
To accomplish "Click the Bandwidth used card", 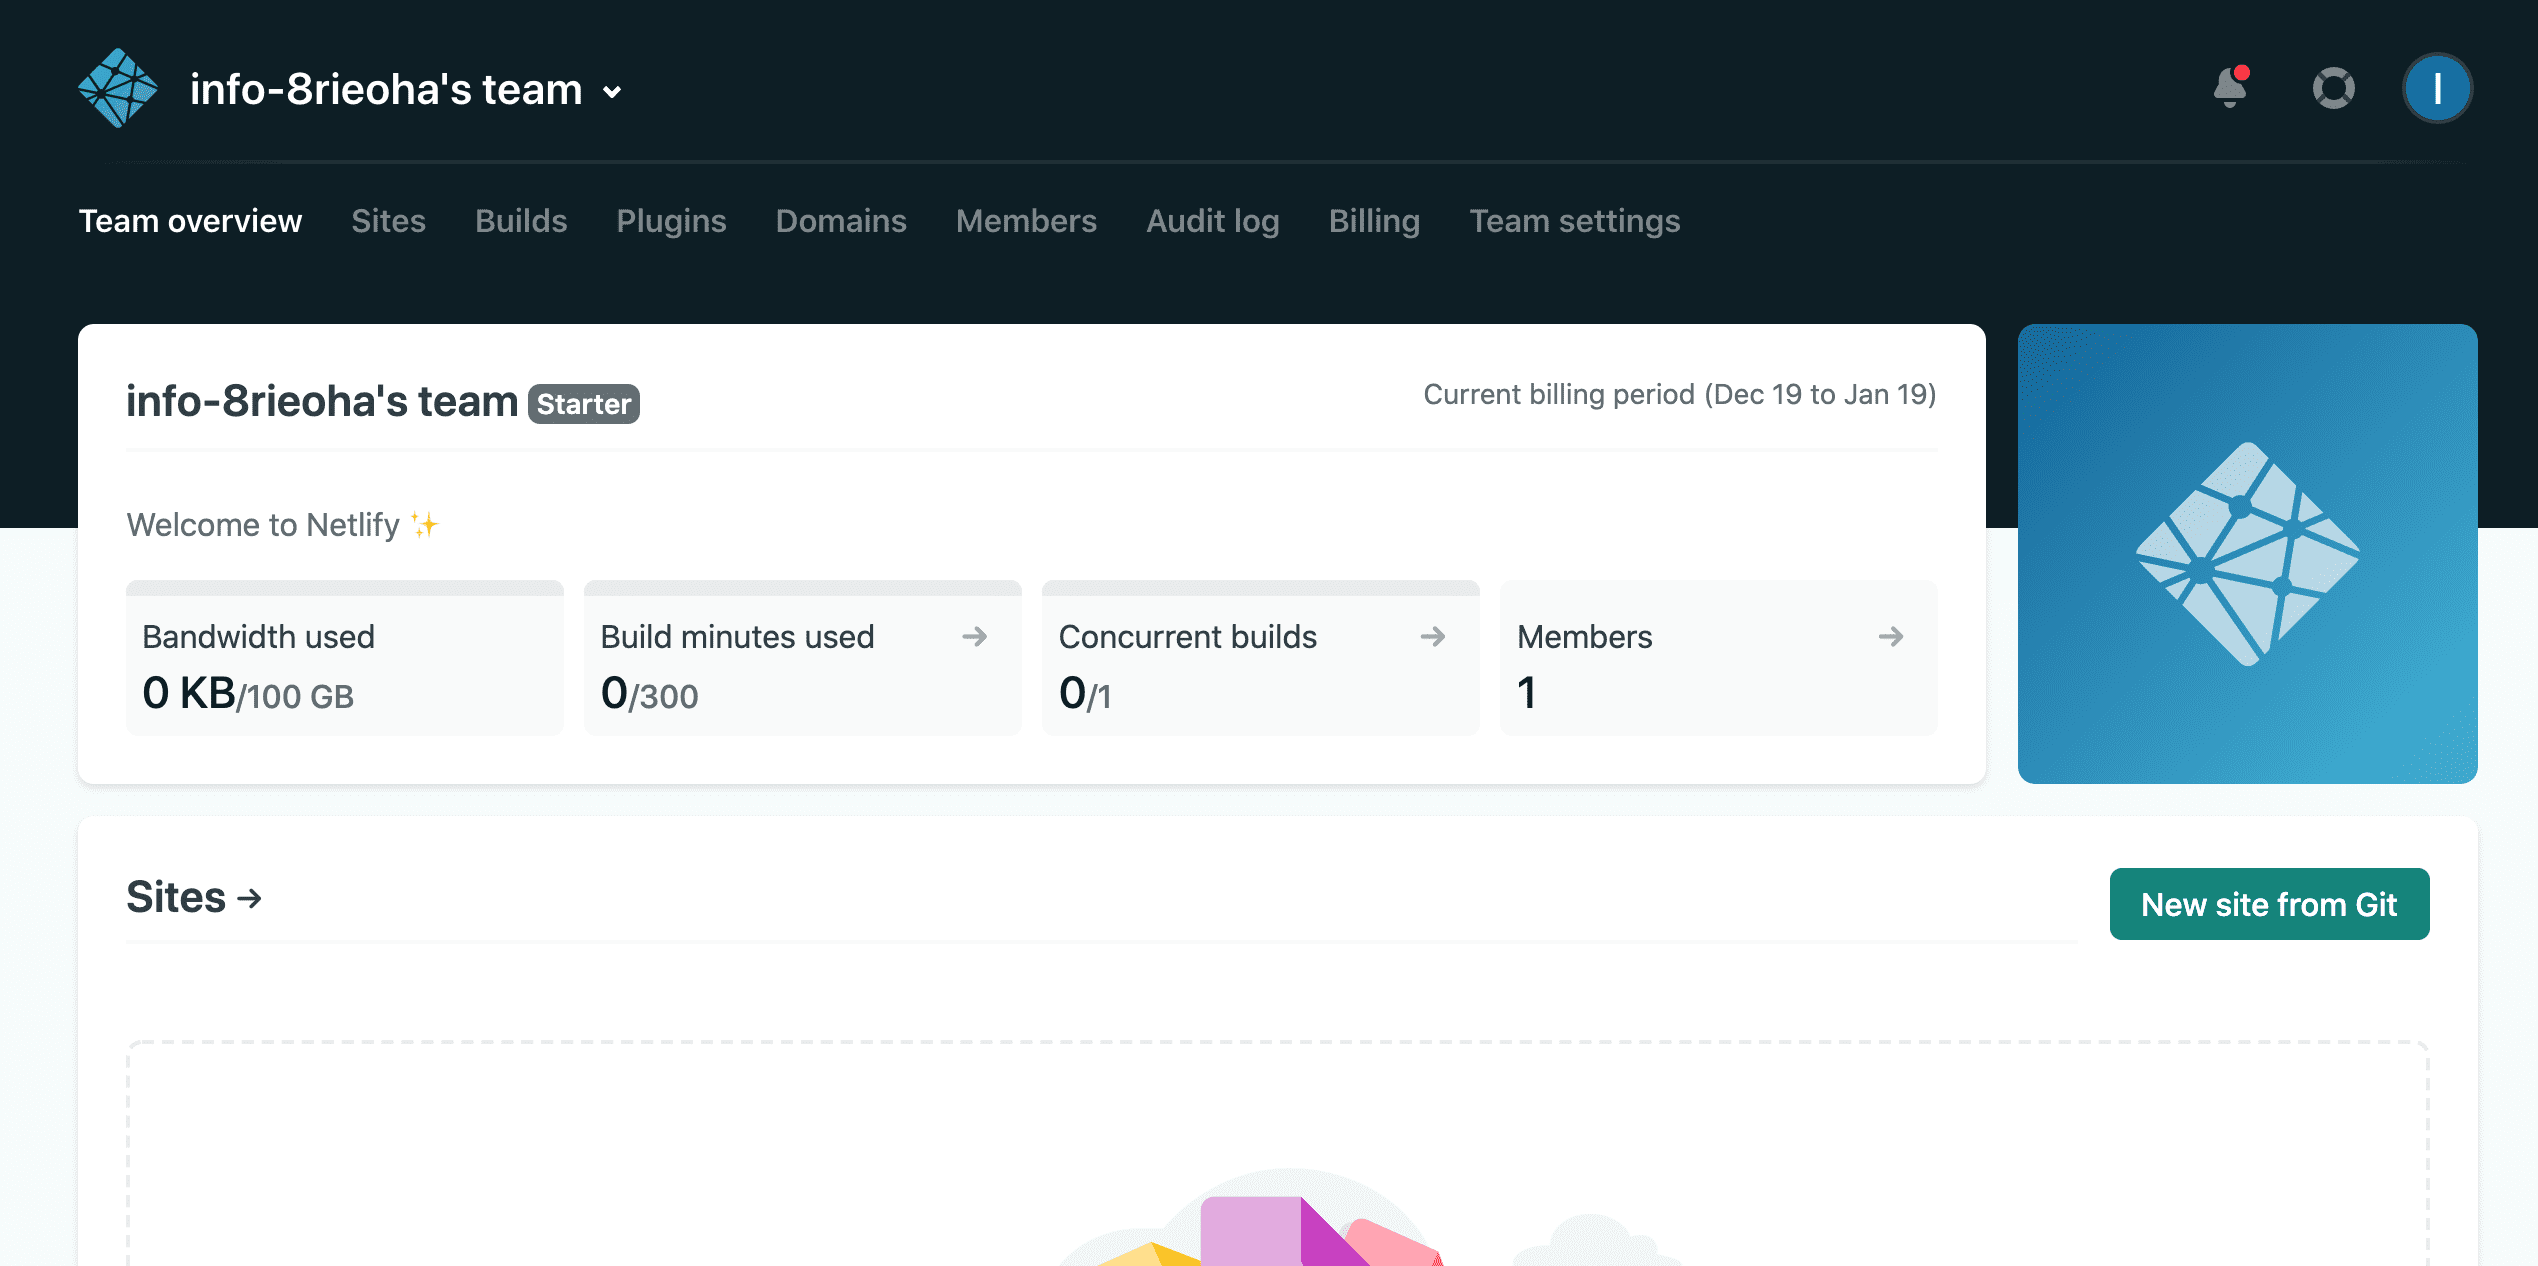I will coord(345,658).
